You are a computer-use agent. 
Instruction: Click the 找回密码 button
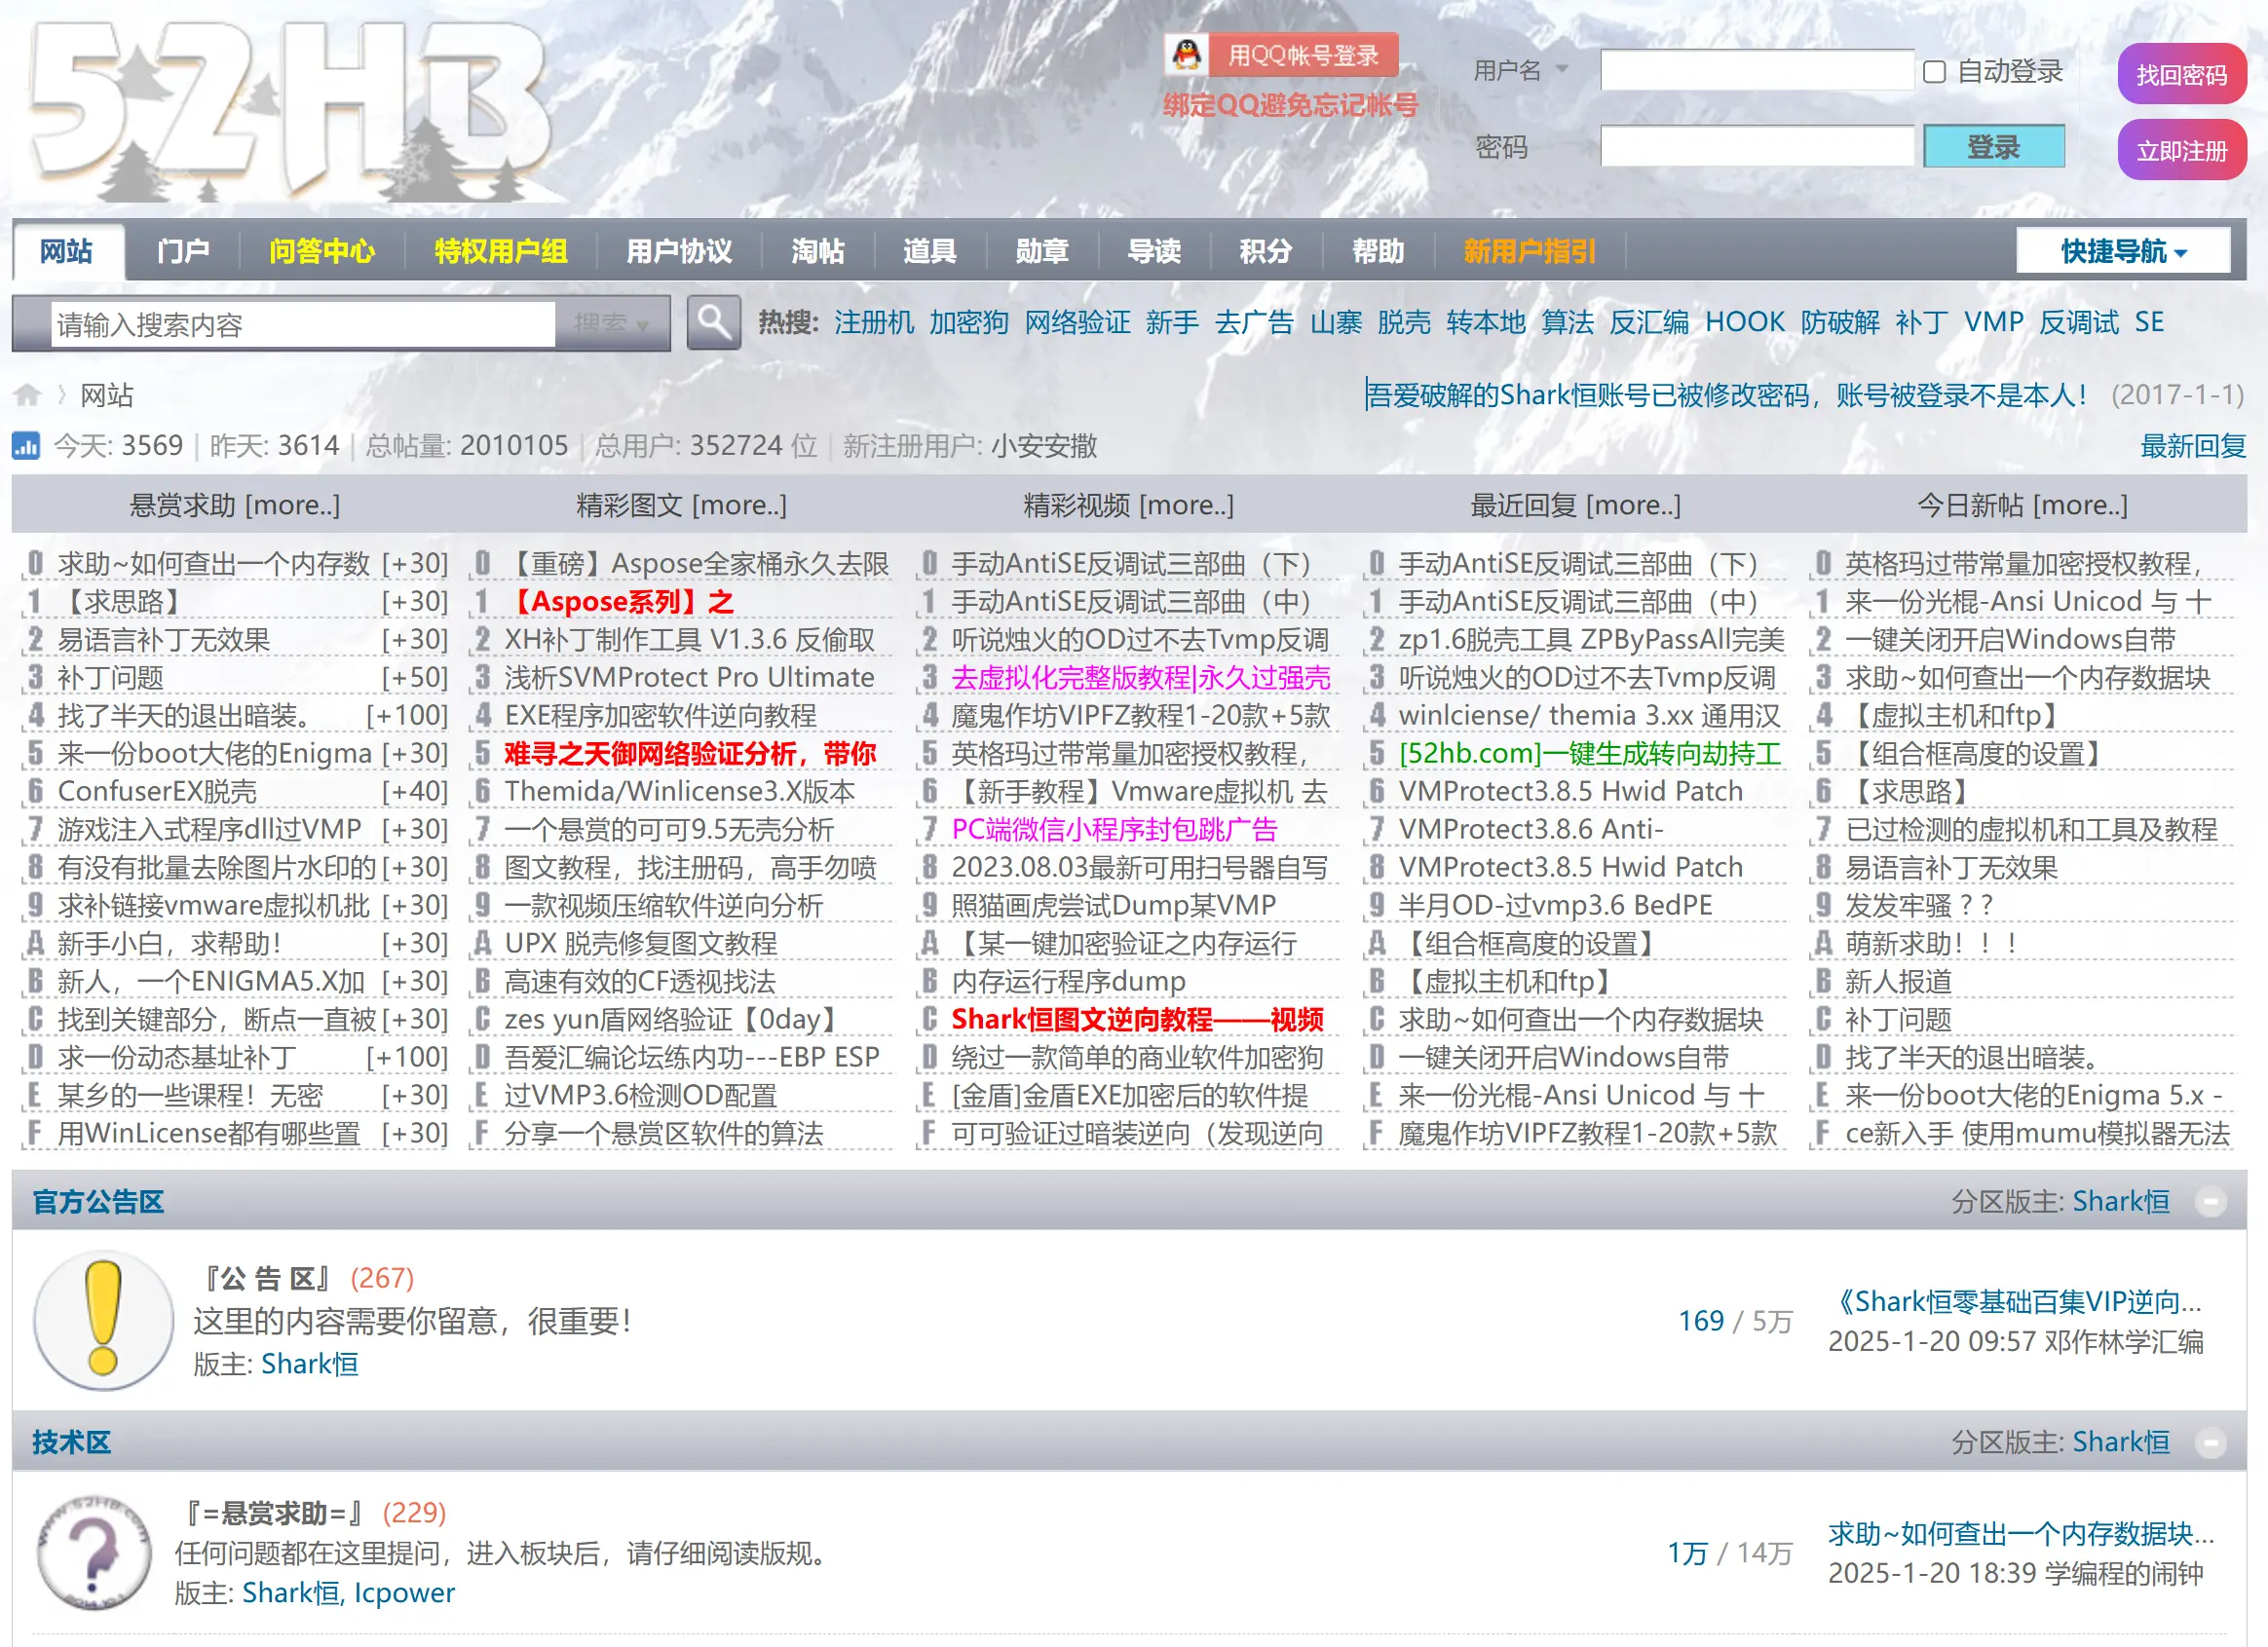(2181, 75)
